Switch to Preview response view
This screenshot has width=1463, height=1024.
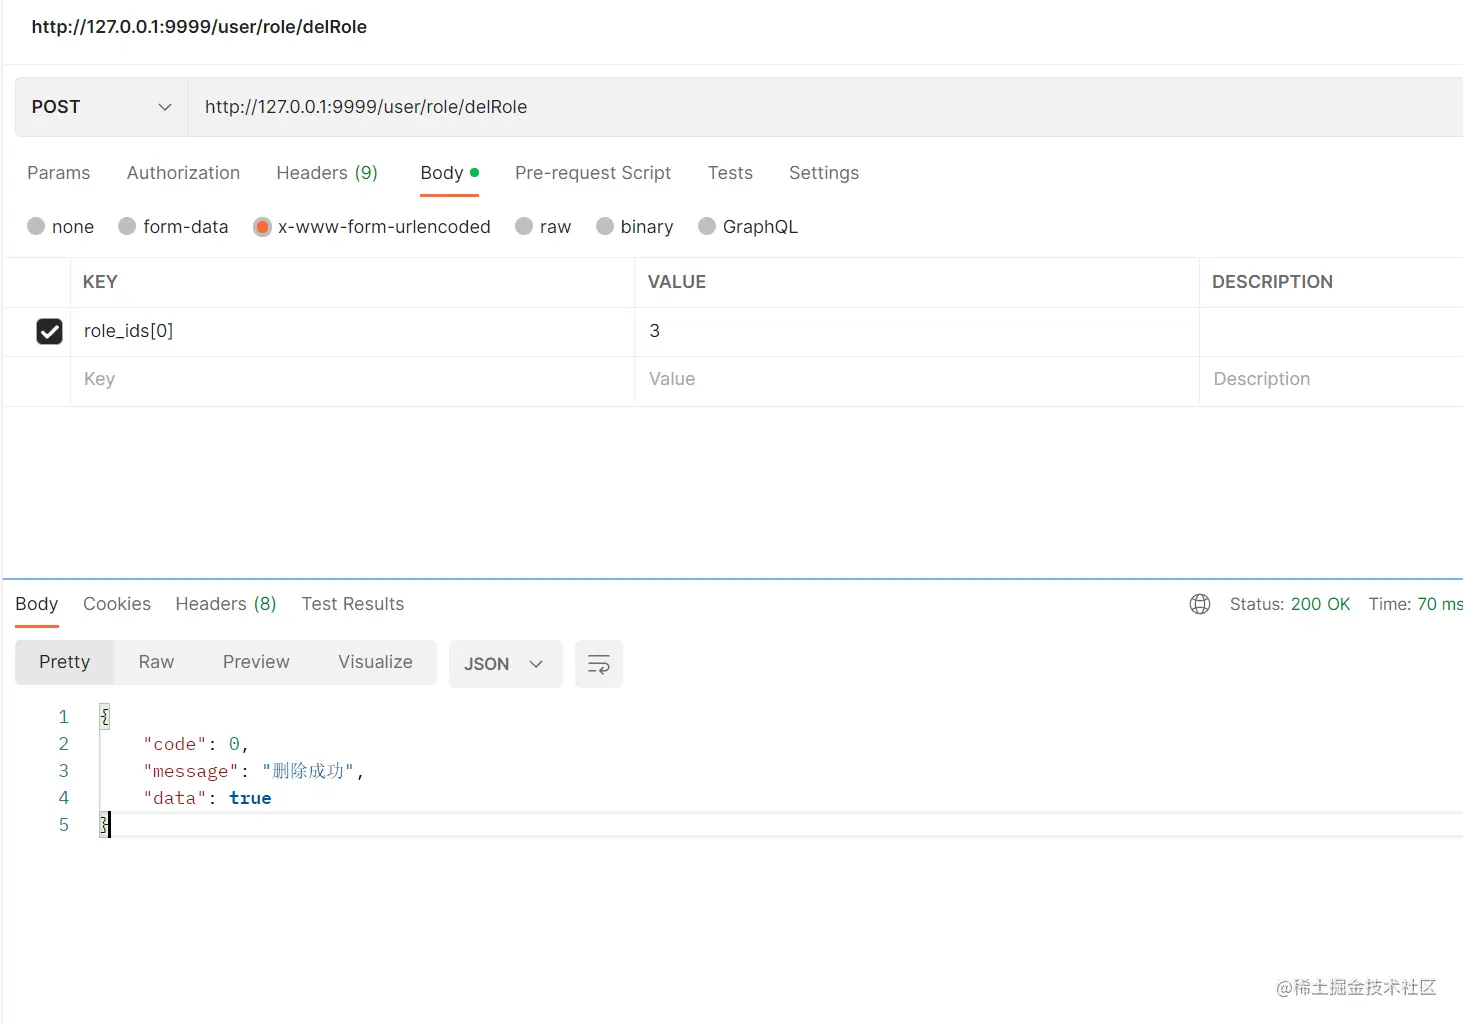click(x=256, y=662)
